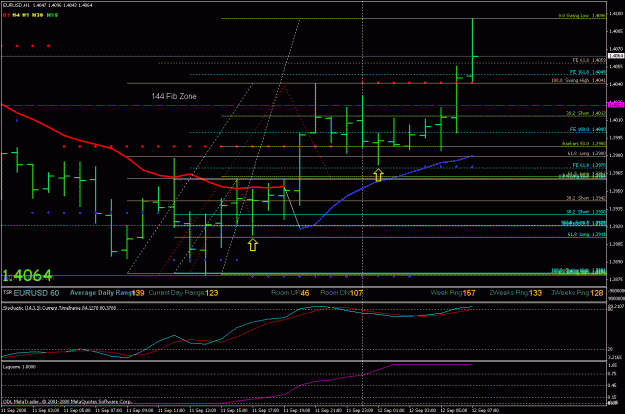Click the 'FE 100.0 1.4000' level label
Image resolution: width=625 pixels, height=414 pixels.
point(588,129)
